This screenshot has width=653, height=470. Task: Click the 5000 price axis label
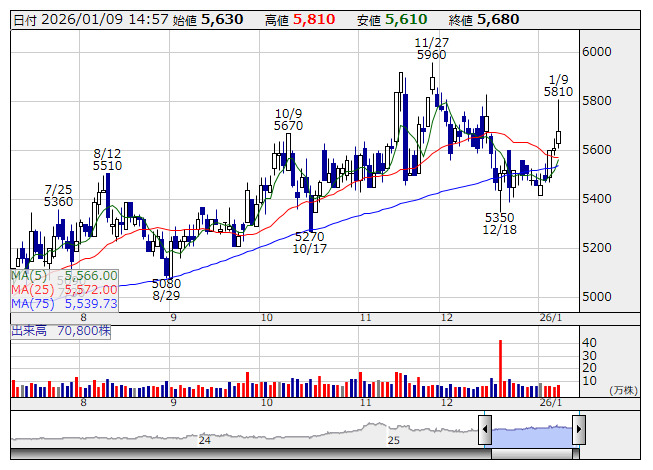(x=597, y=297)
